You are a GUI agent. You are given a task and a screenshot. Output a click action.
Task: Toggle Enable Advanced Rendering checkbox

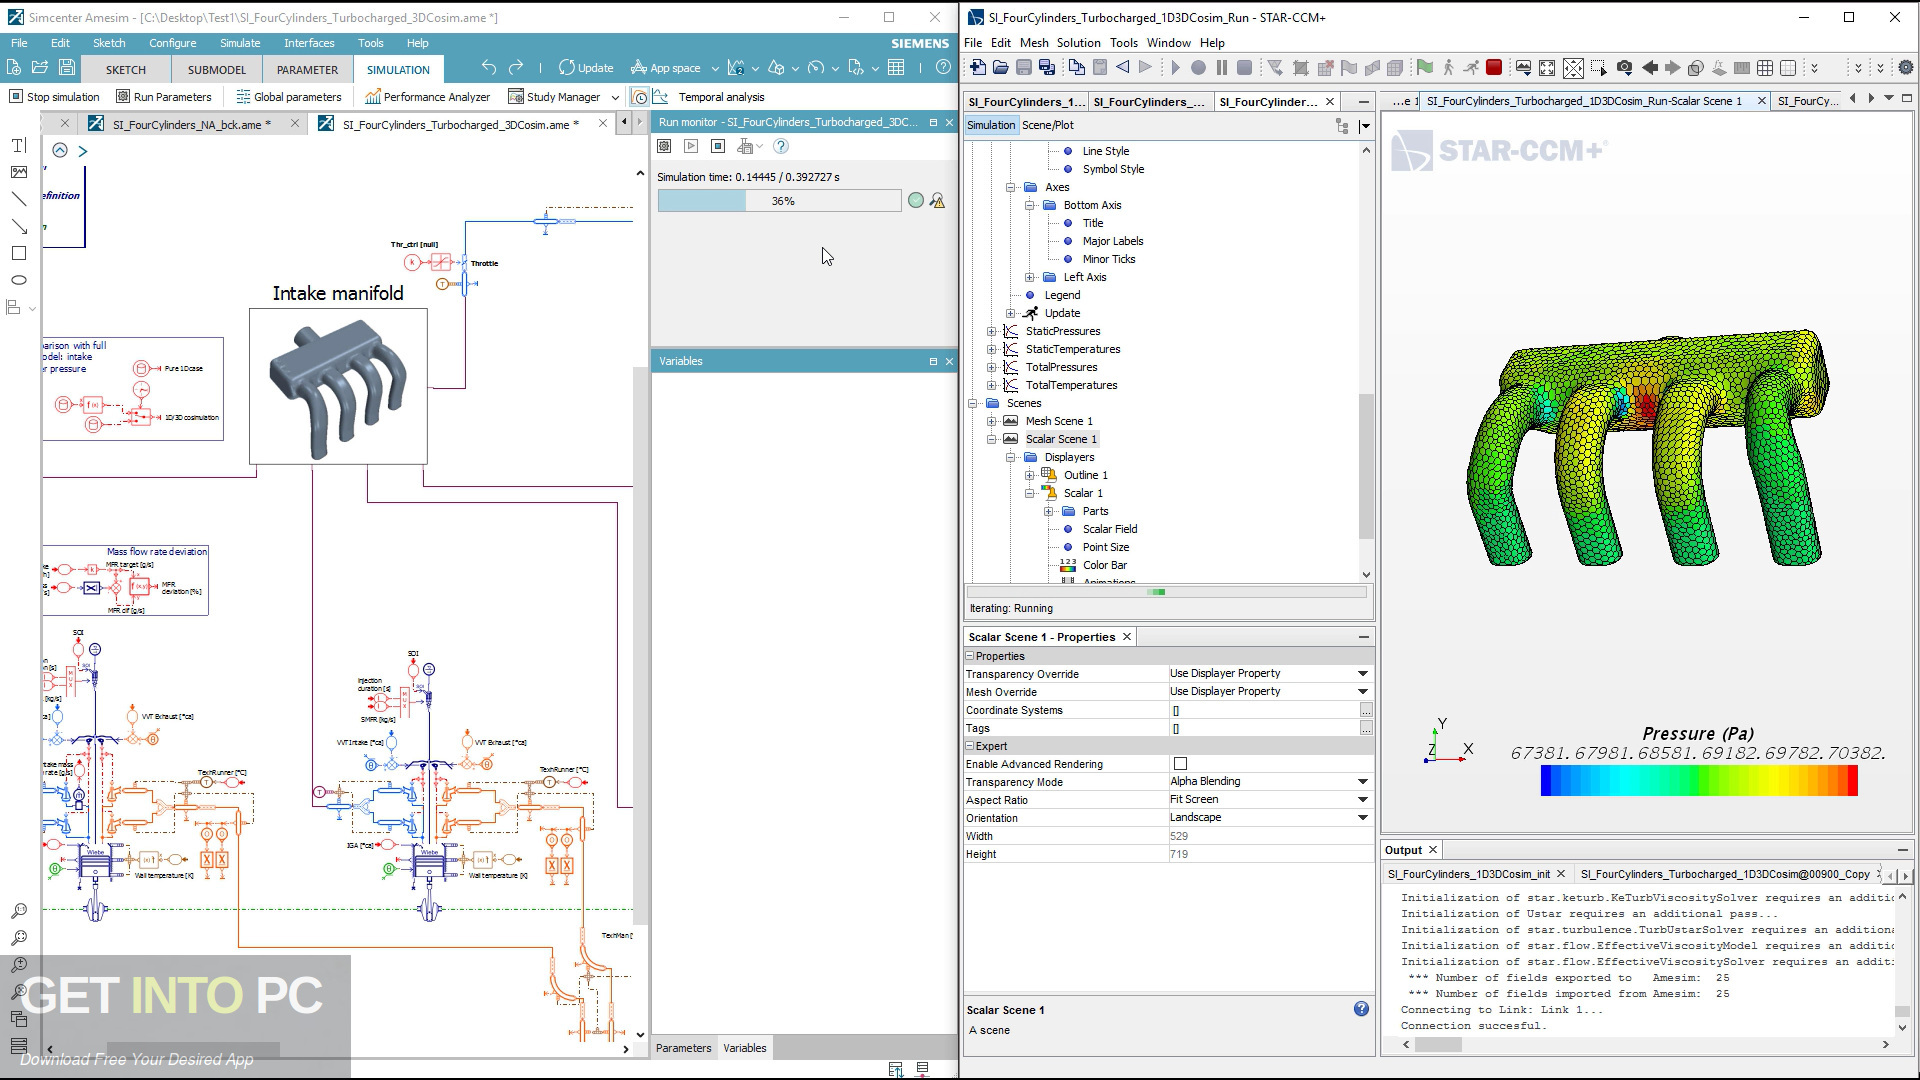[x=1180, y=764]
